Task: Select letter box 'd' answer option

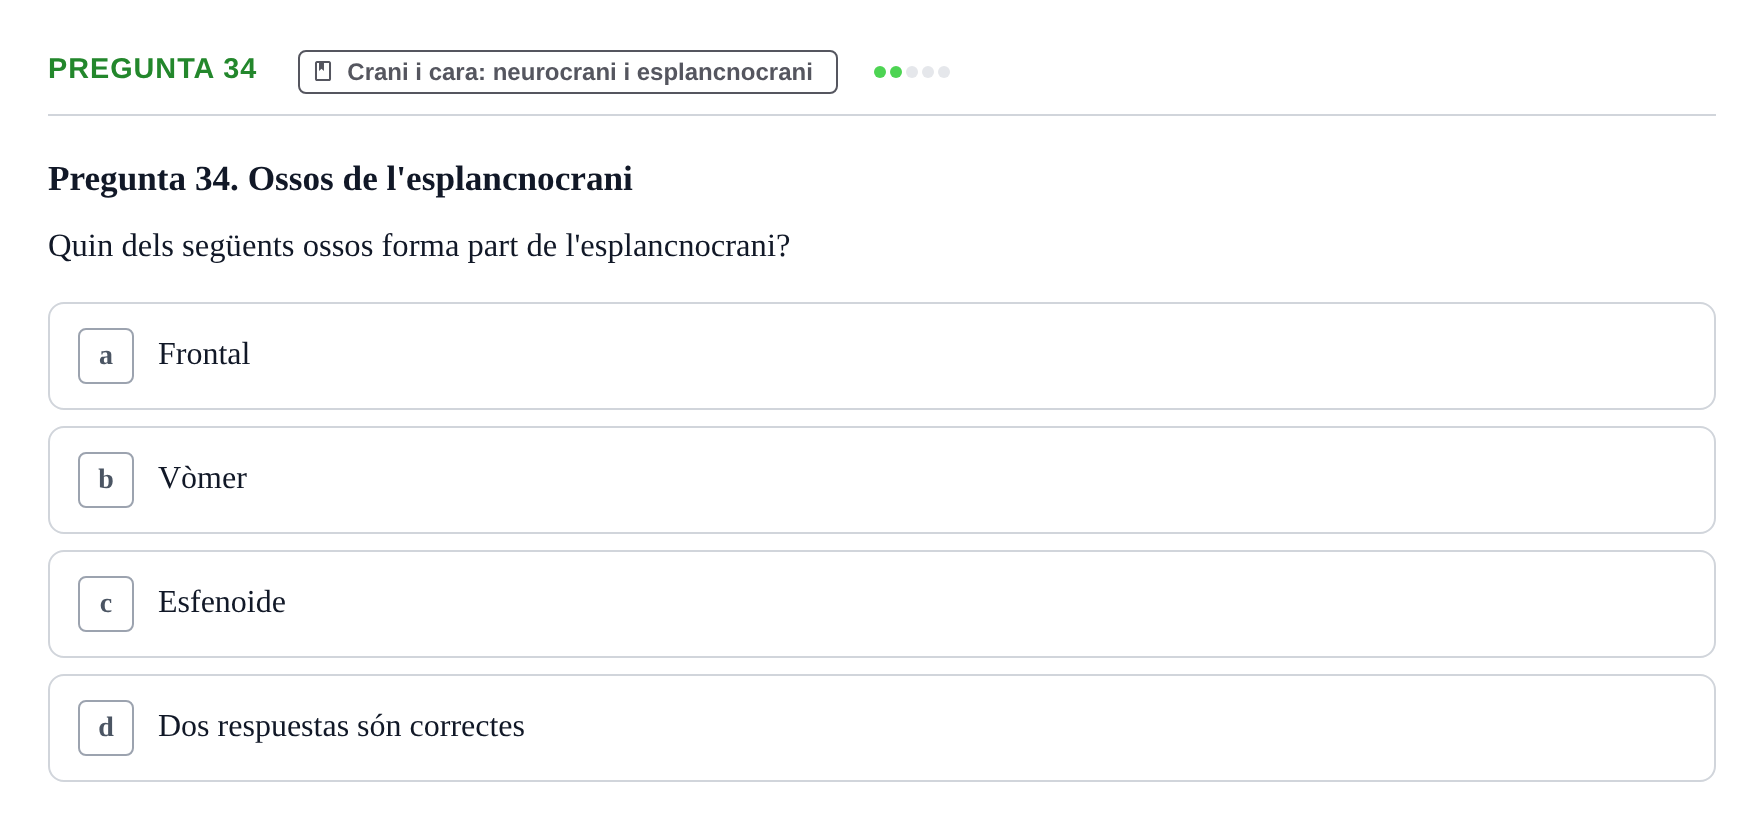Action: tap(106, 728)
